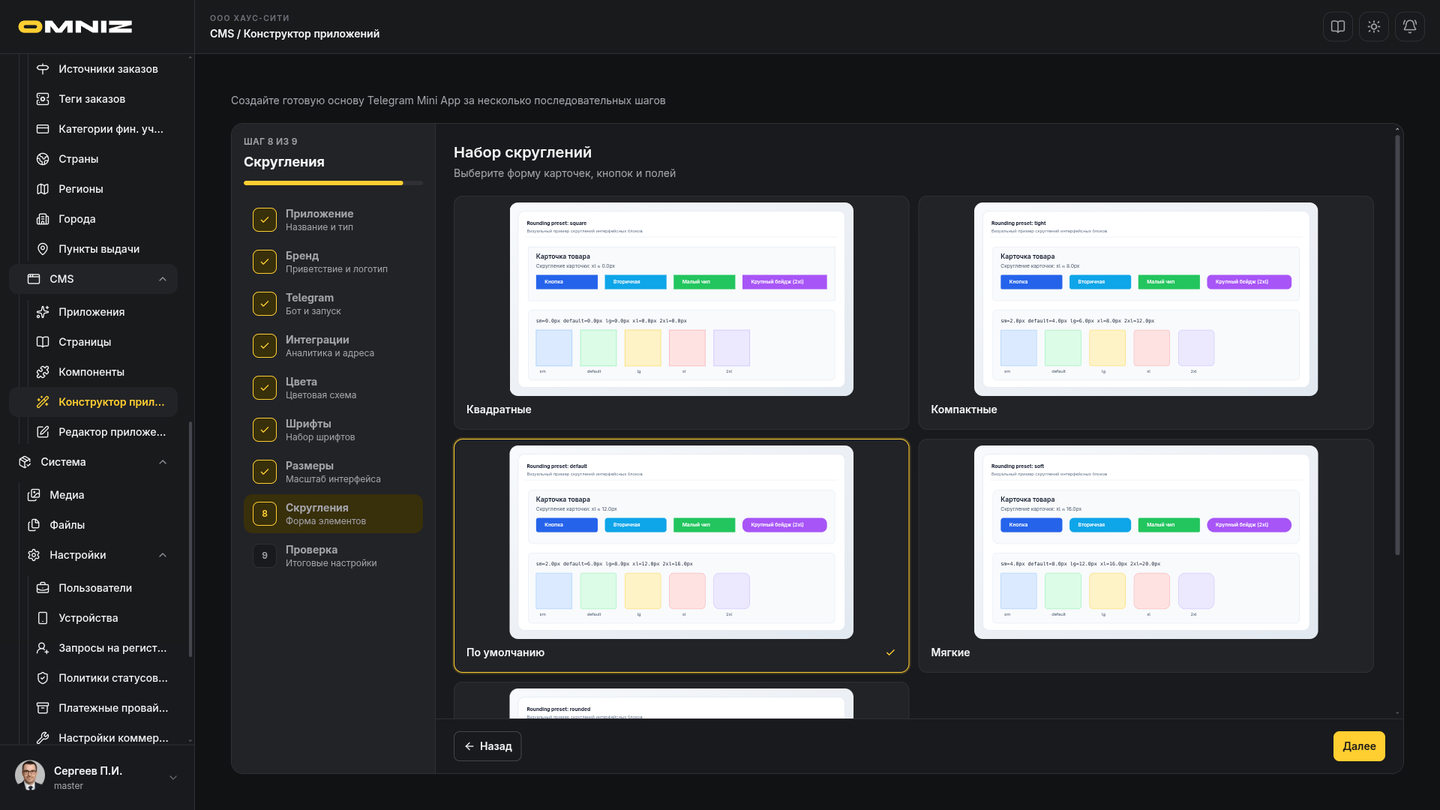Go to wizard step Telegram
Viewport: 1440px width, 810px height.
(x=333, y=304)
